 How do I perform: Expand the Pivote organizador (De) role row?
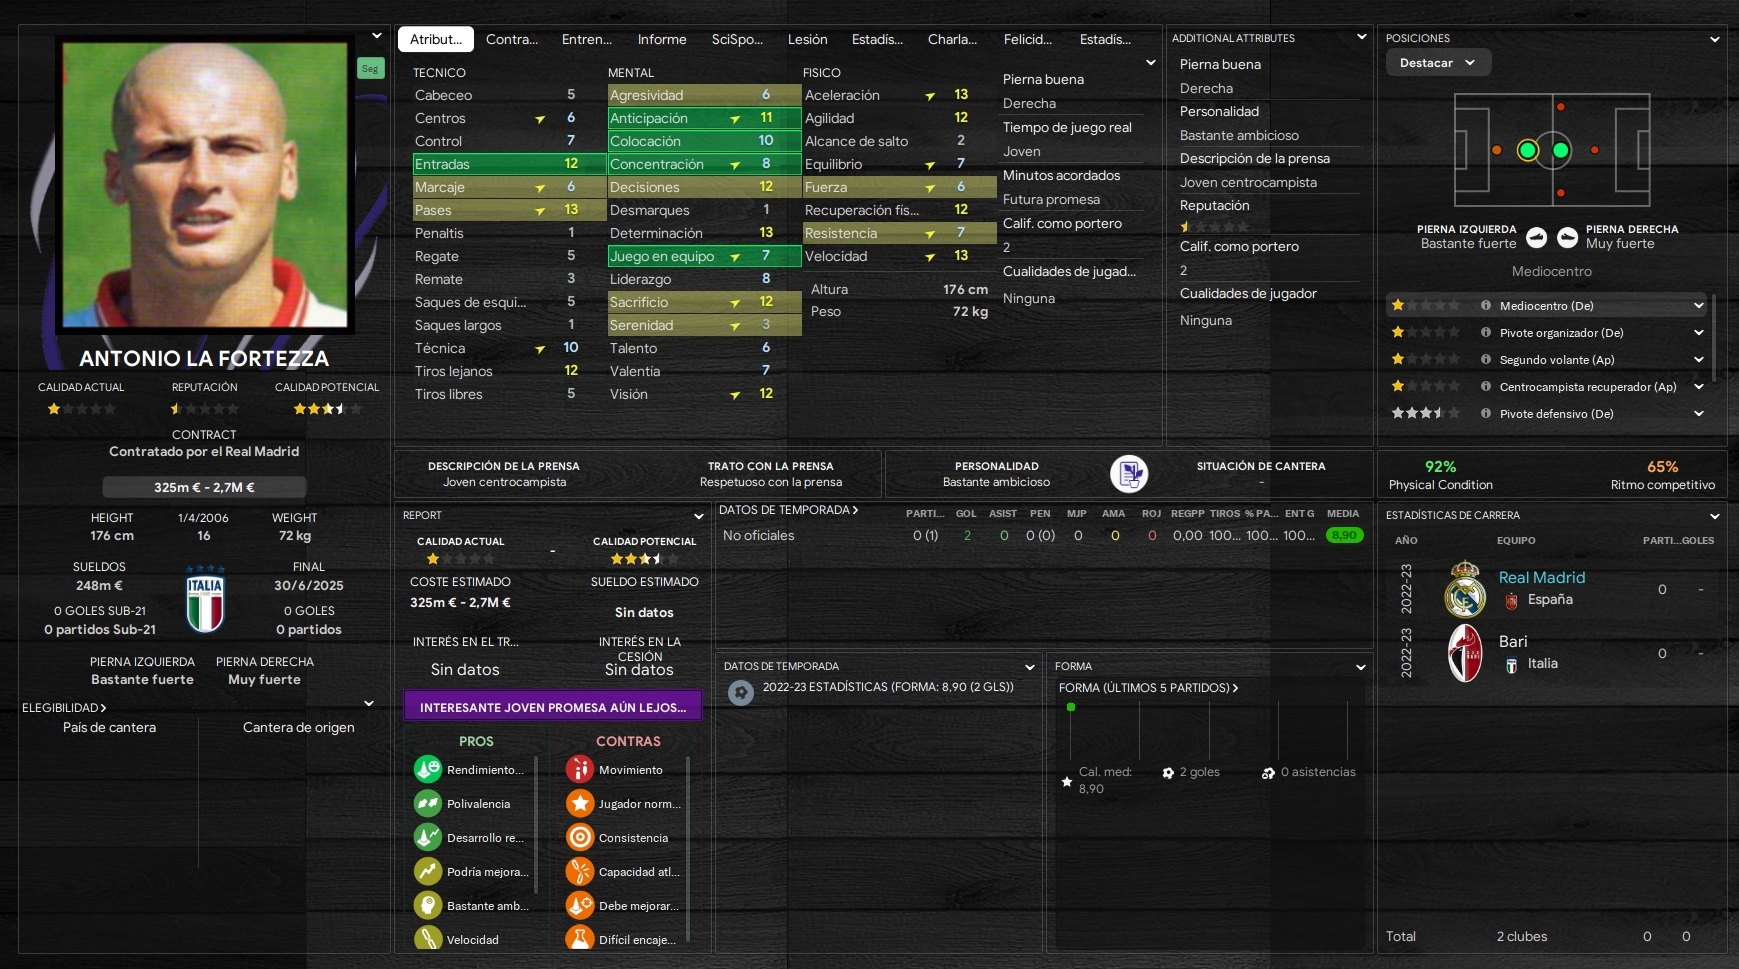point(1699,333)
